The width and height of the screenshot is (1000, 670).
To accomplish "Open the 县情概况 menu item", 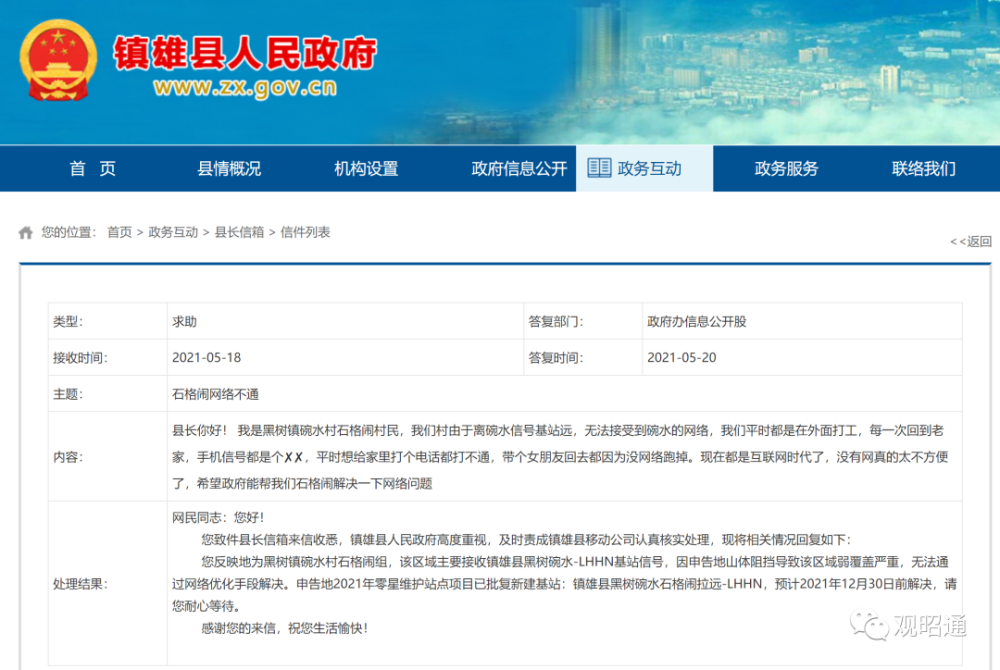I will tap(229, 168).
